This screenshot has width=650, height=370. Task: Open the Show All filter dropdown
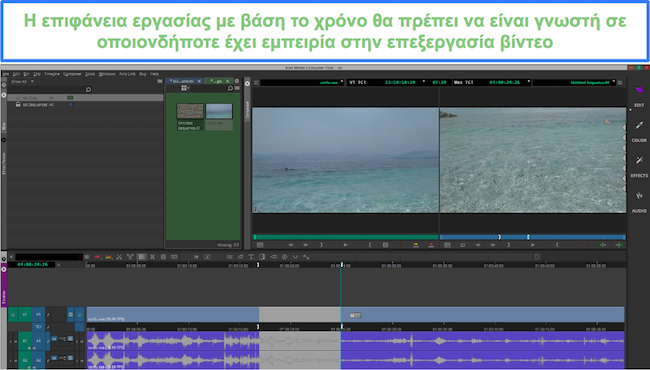[x=22, y=82]
